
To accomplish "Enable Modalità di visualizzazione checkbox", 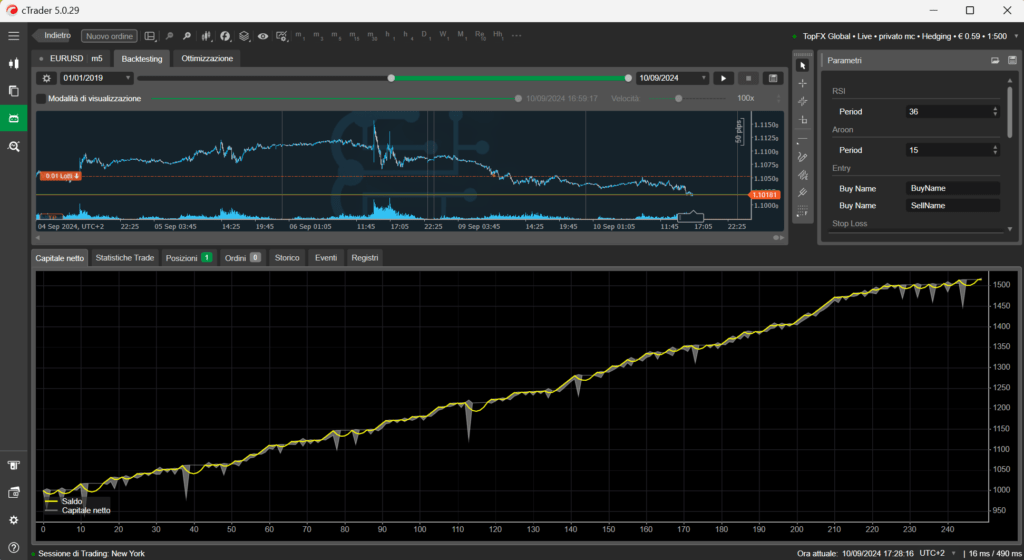I will coord(41,99).
